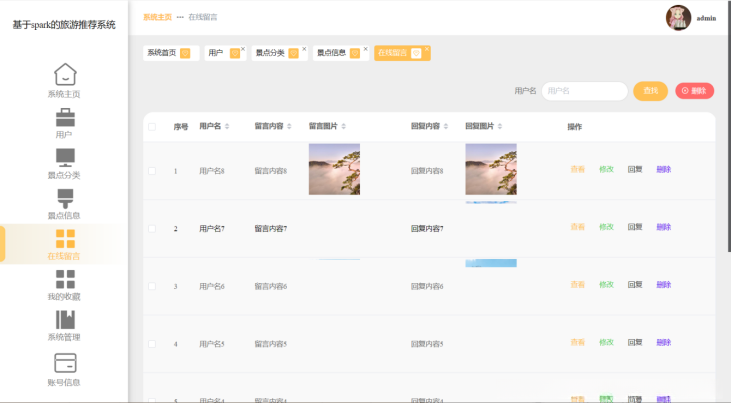Click 回复 for row 用户名6
731x403 pixels.
[635, 285]
